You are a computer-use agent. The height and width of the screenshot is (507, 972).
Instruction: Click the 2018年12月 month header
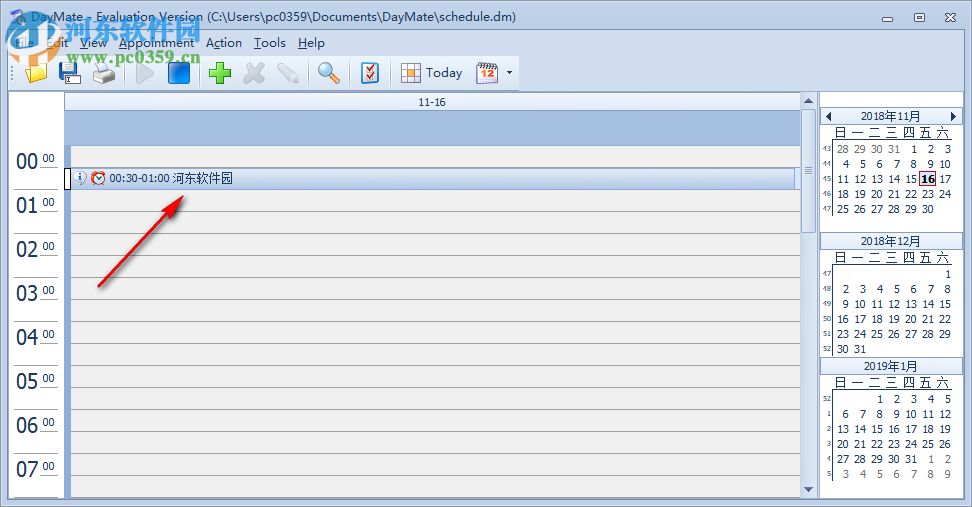pyautogui.click(x=890, y=241)
